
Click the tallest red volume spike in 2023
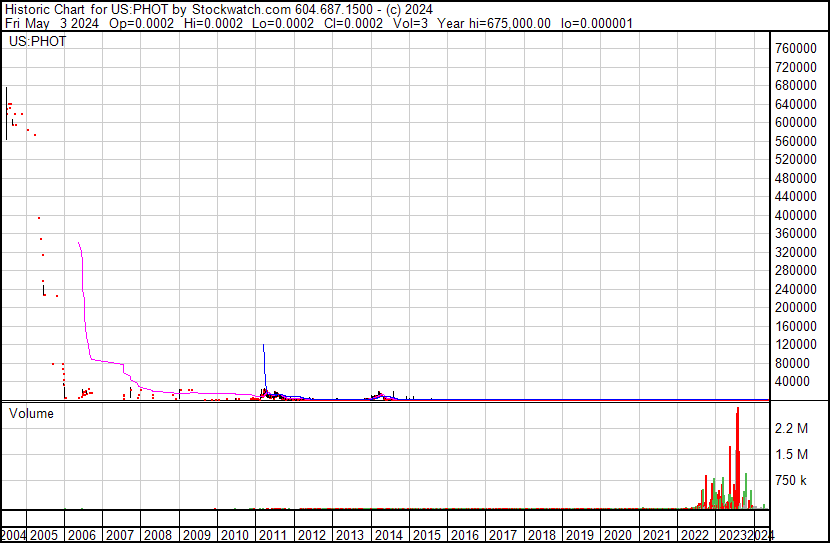(738, 458)
